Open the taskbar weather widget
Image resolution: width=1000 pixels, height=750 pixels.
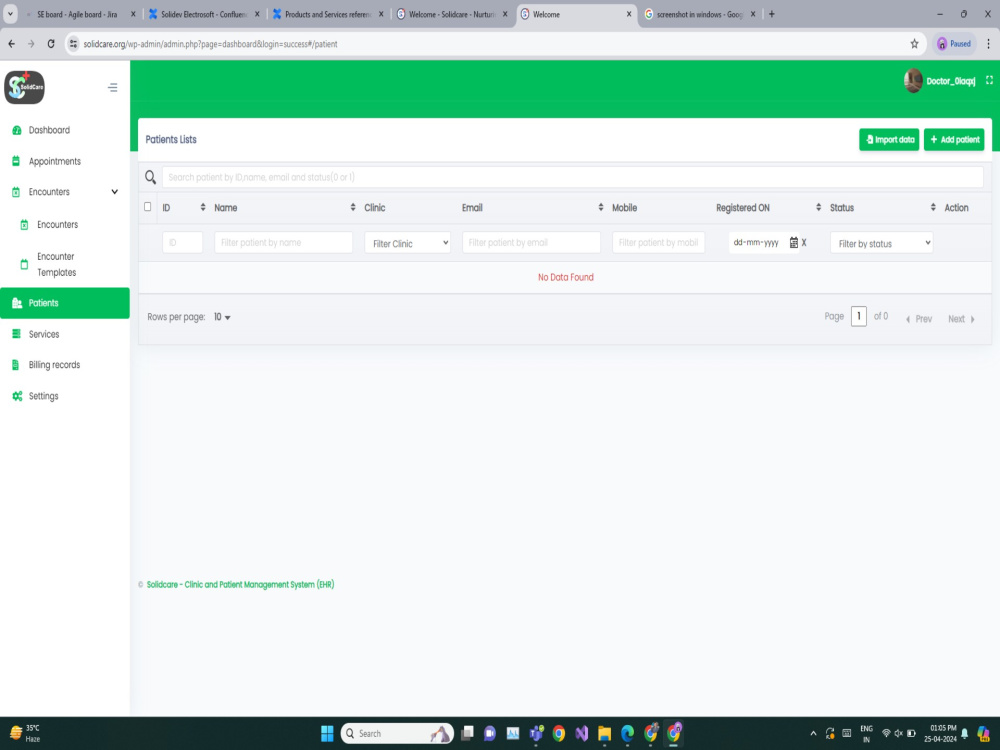point(26,733)
